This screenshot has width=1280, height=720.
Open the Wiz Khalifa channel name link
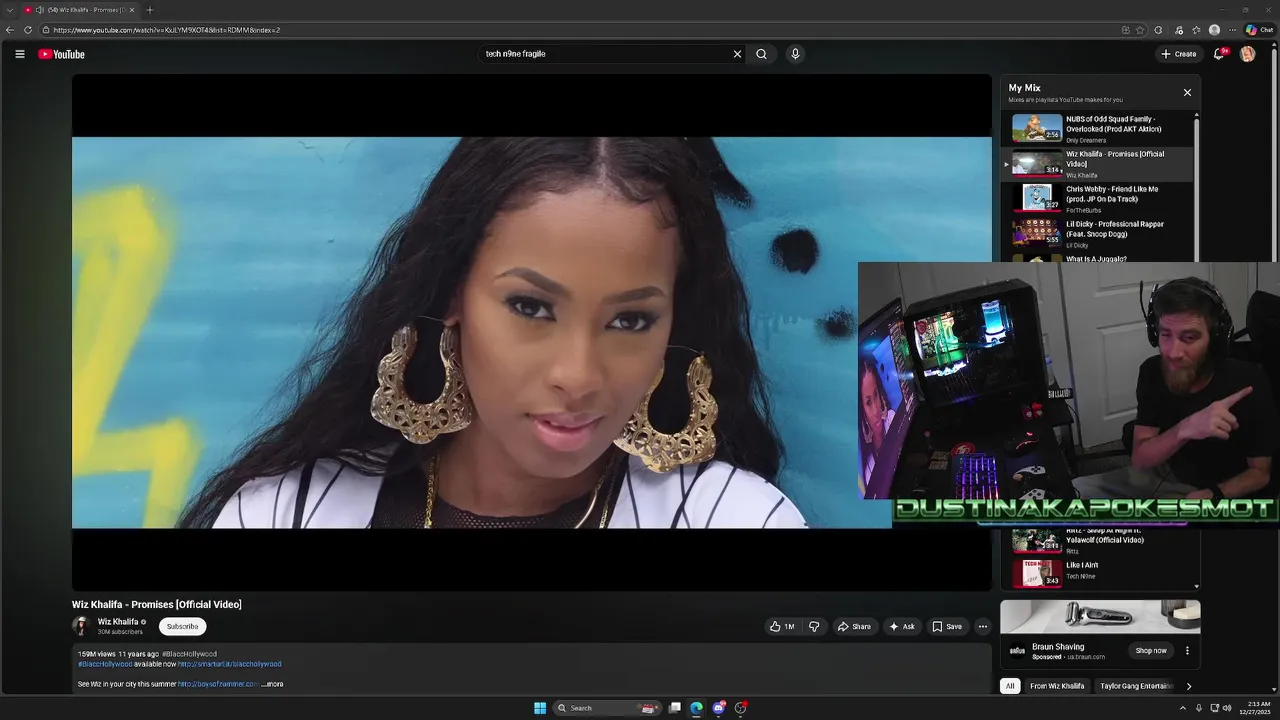(118, 622)
